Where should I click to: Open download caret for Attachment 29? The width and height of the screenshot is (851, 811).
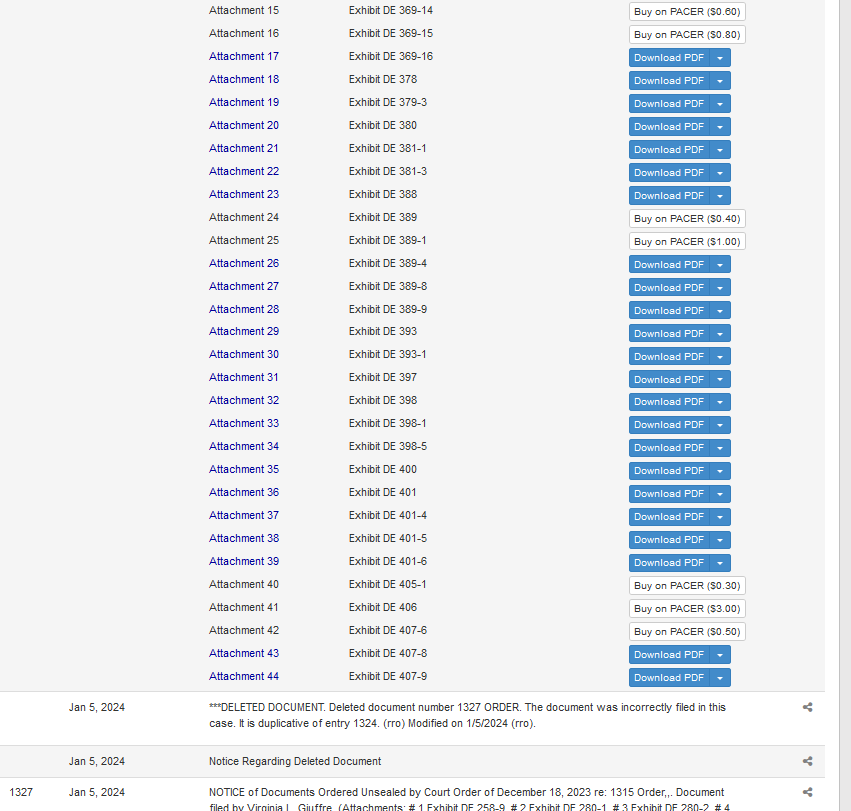pos(720,333)
